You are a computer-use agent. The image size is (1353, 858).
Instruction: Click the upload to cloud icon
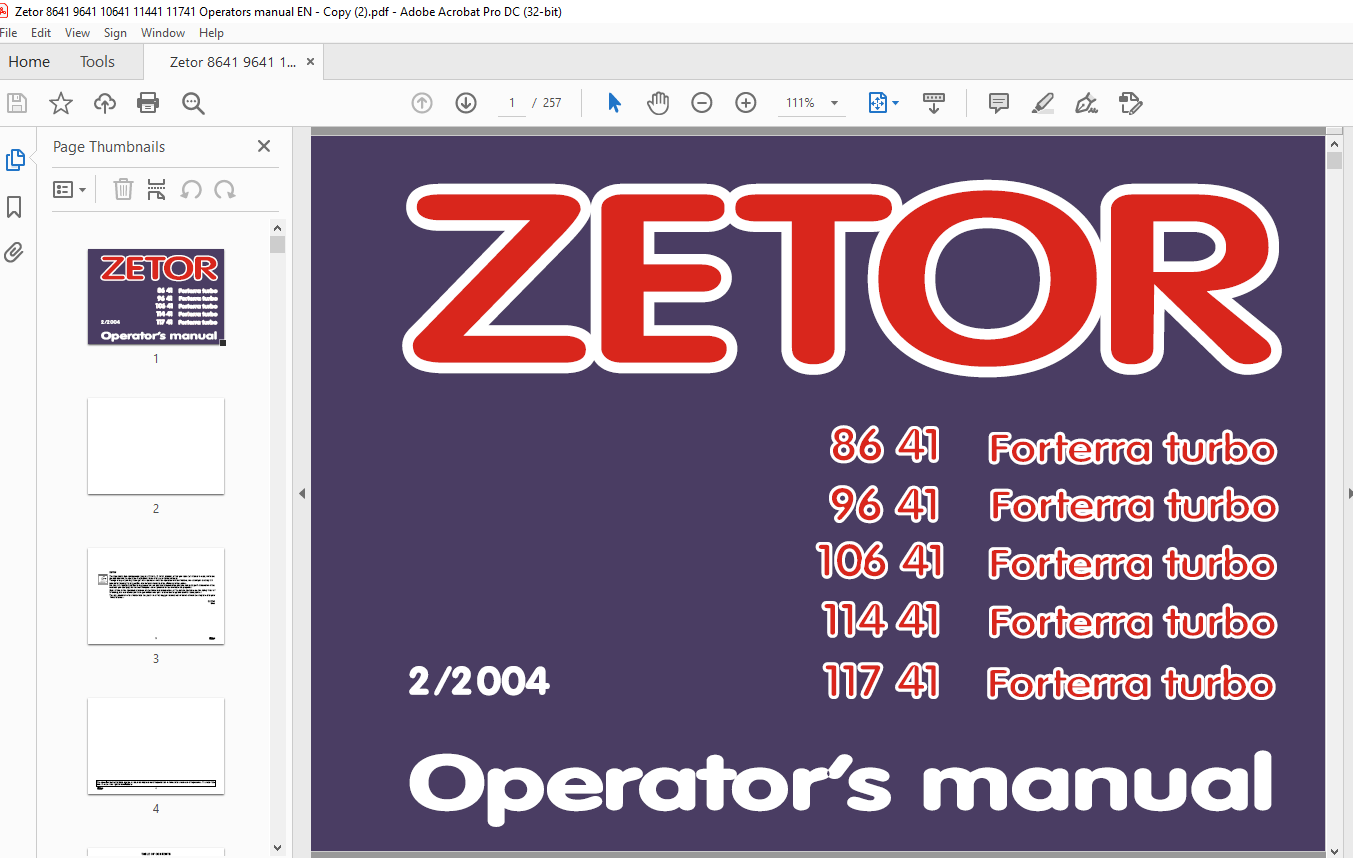[104, 103]
